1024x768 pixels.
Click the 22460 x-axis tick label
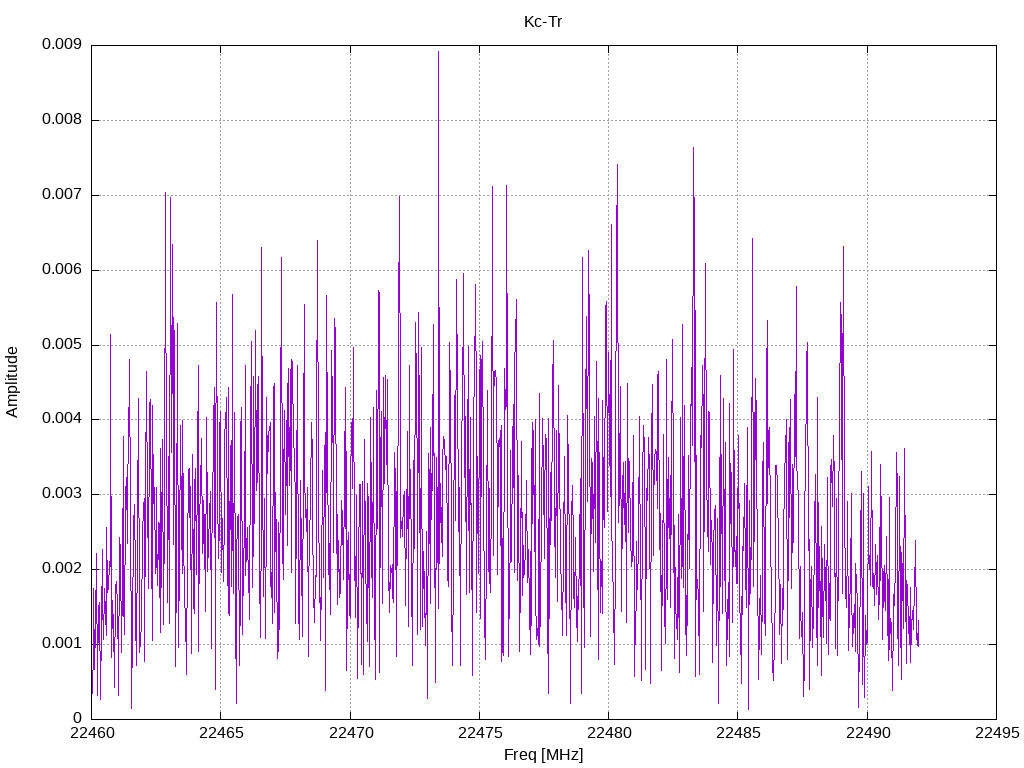92,733
